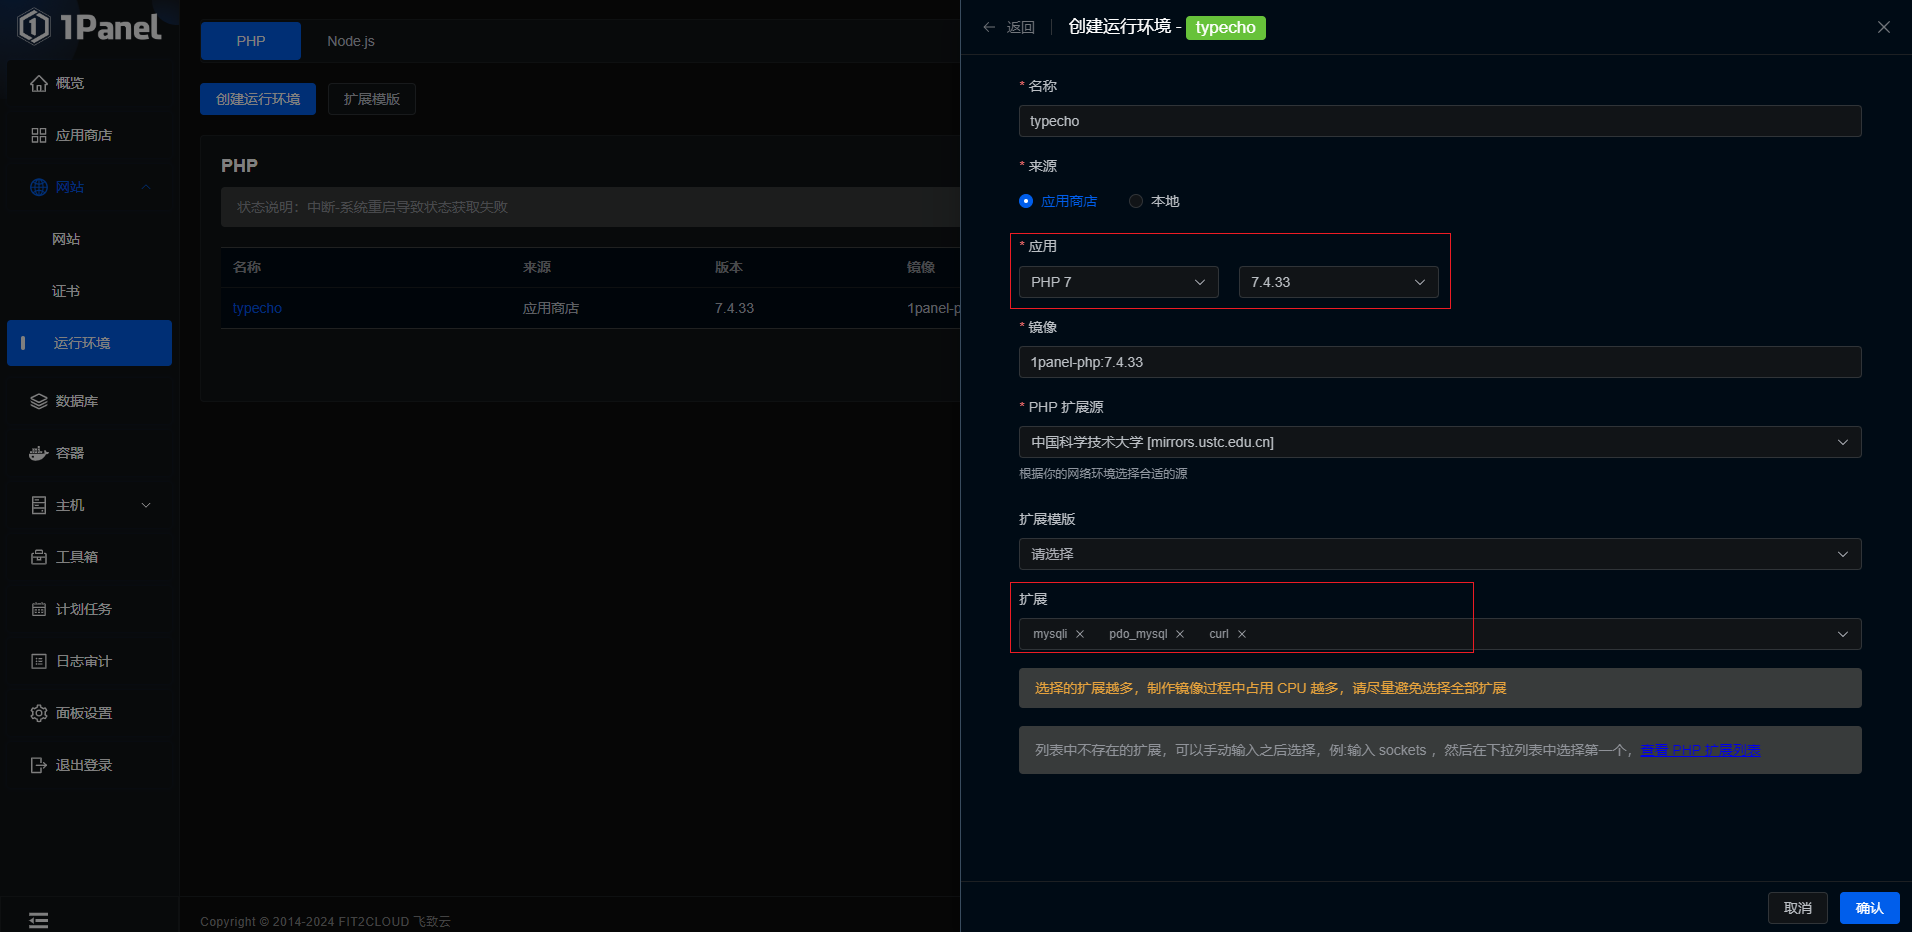Close the 创建运行环境 drawer

click(x=1884, y=27)
